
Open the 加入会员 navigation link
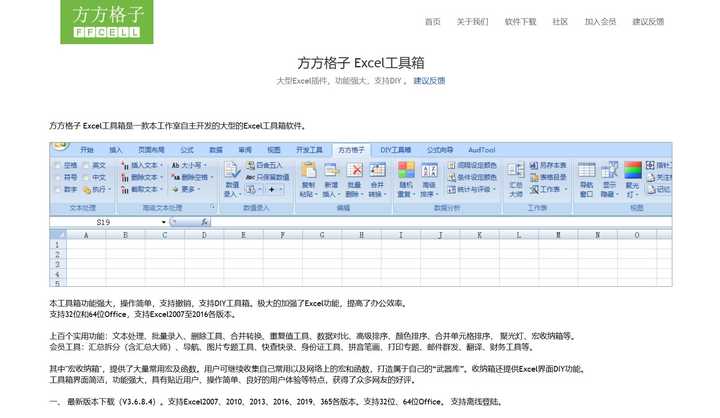click(x=600, y=22)
